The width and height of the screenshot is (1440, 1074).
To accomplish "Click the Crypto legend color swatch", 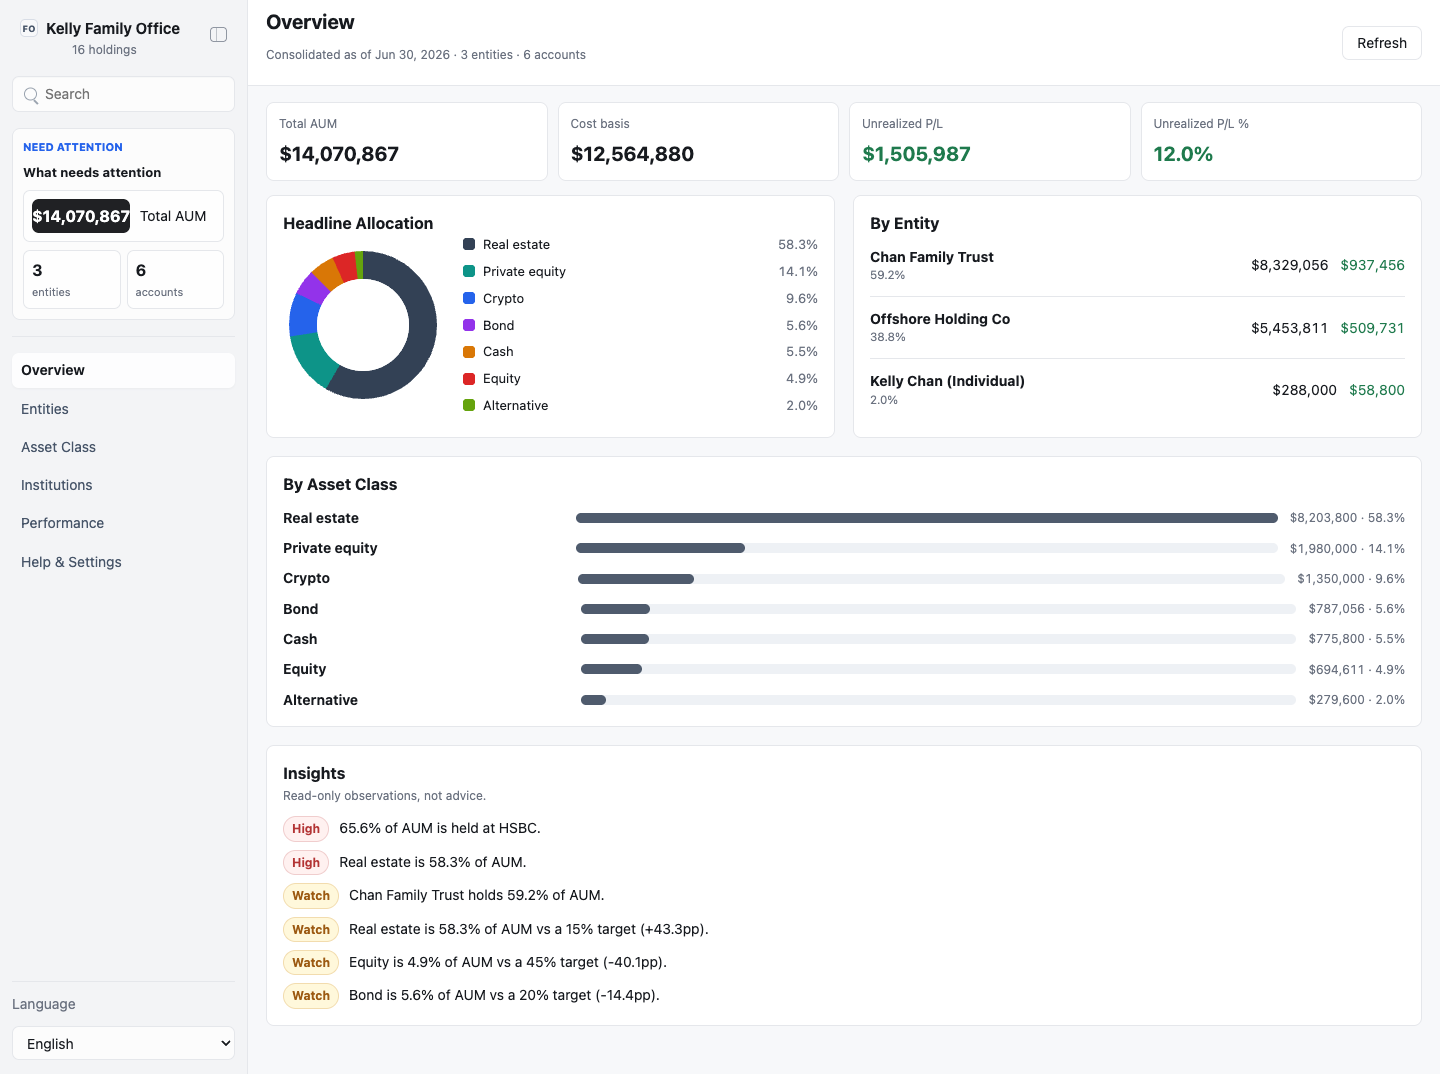I will coord(469,298).
